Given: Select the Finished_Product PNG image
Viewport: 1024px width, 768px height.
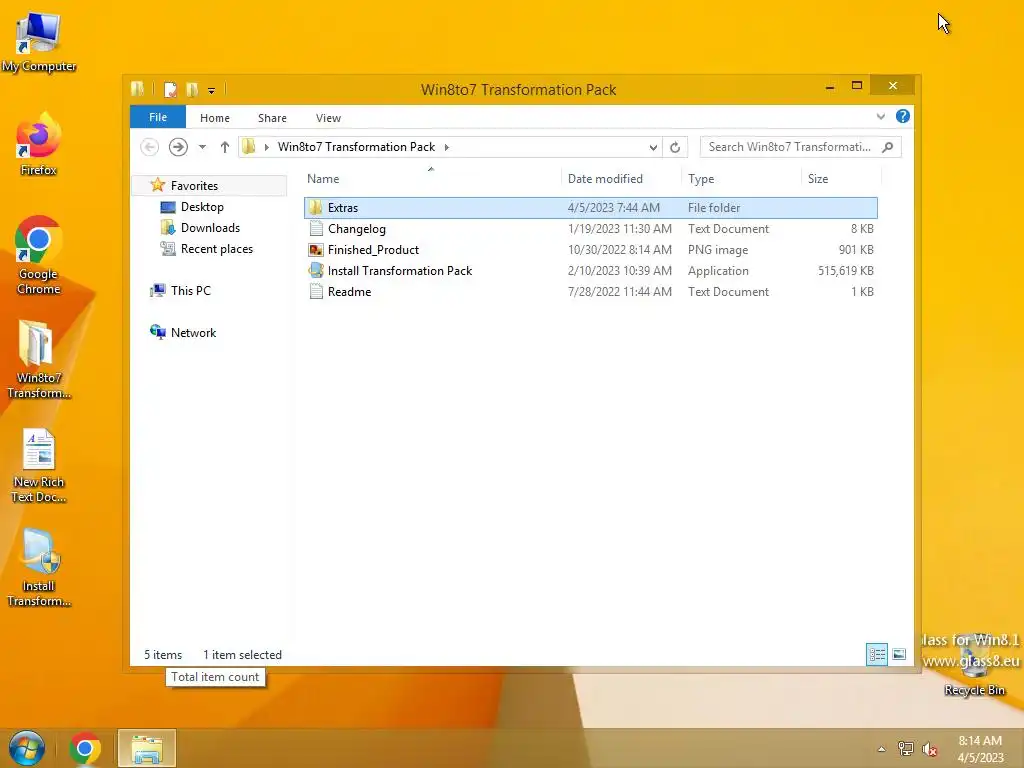Looking at the screenshot, I should (590, 249).
